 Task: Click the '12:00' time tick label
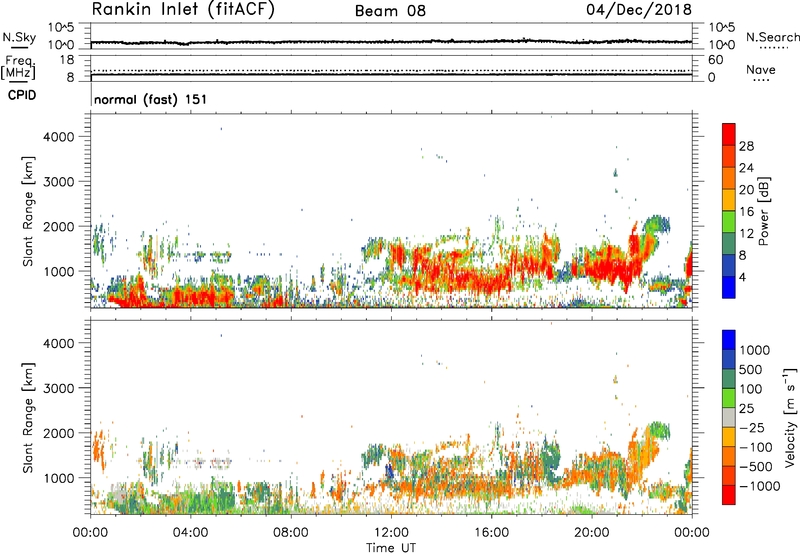pyautogui.click(x=391, y=533)
